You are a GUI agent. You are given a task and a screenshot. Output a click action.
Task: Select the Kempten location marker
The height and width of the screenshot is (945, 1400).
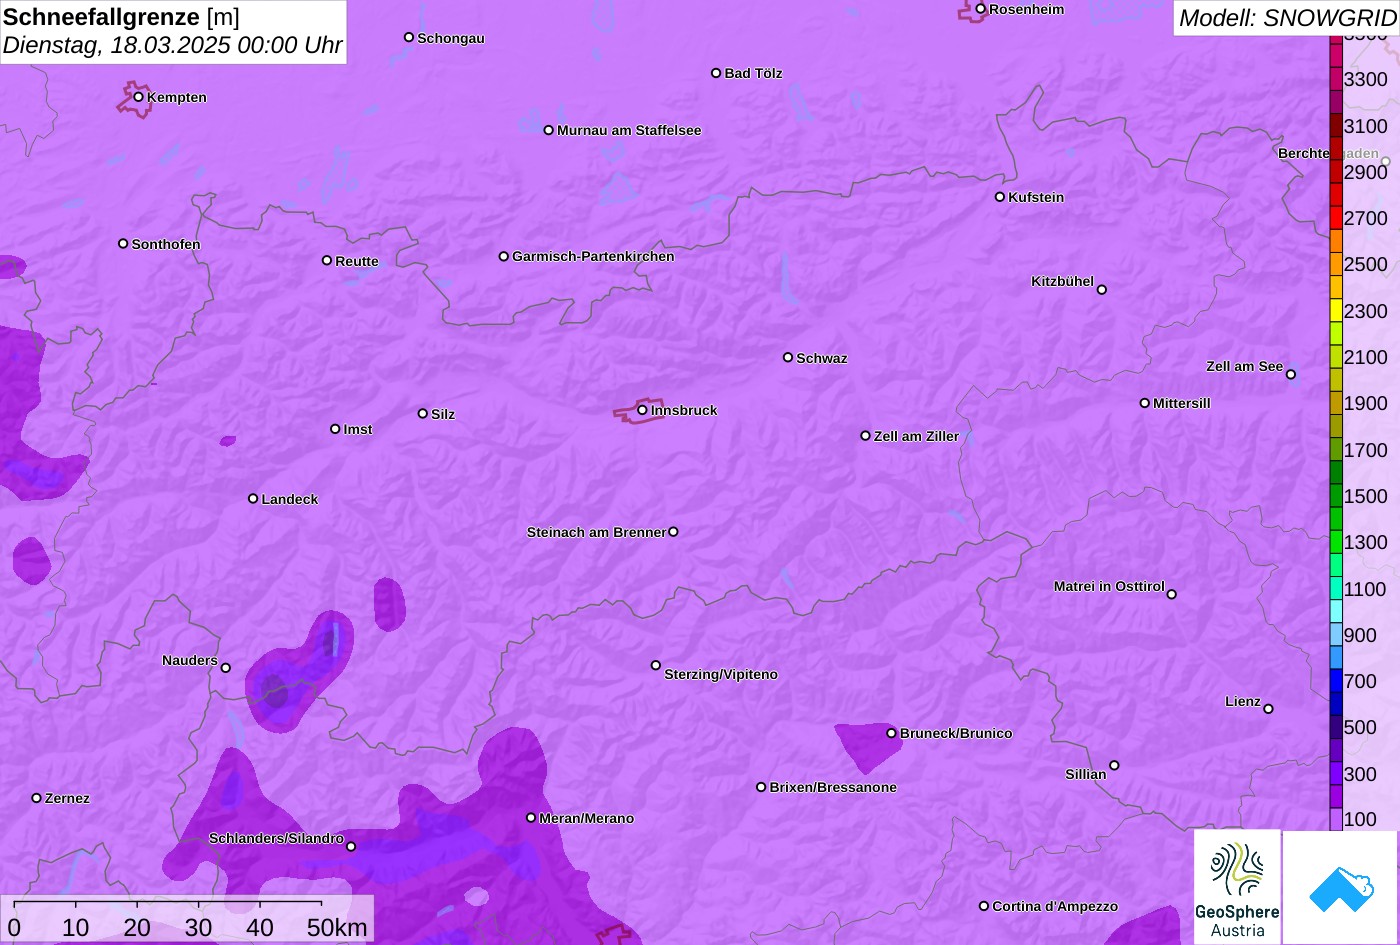pyautogui.click(x=139, y=97)
